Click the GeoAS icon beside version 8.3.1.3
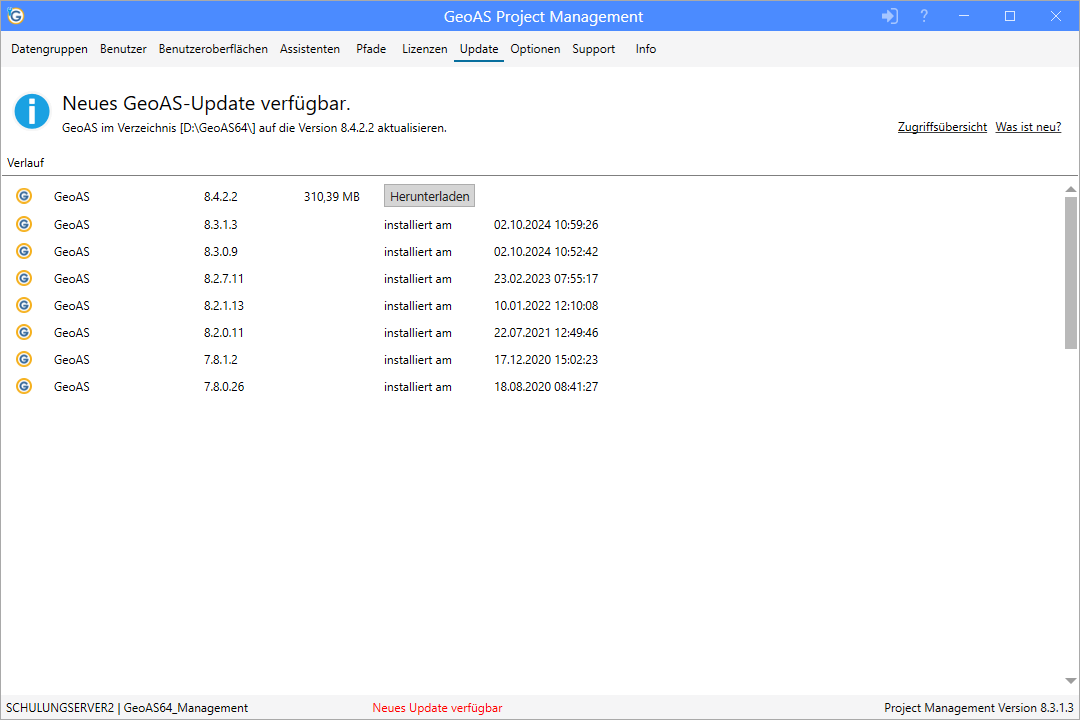This screenshot has height=720, width=1080. coord(24,225)
